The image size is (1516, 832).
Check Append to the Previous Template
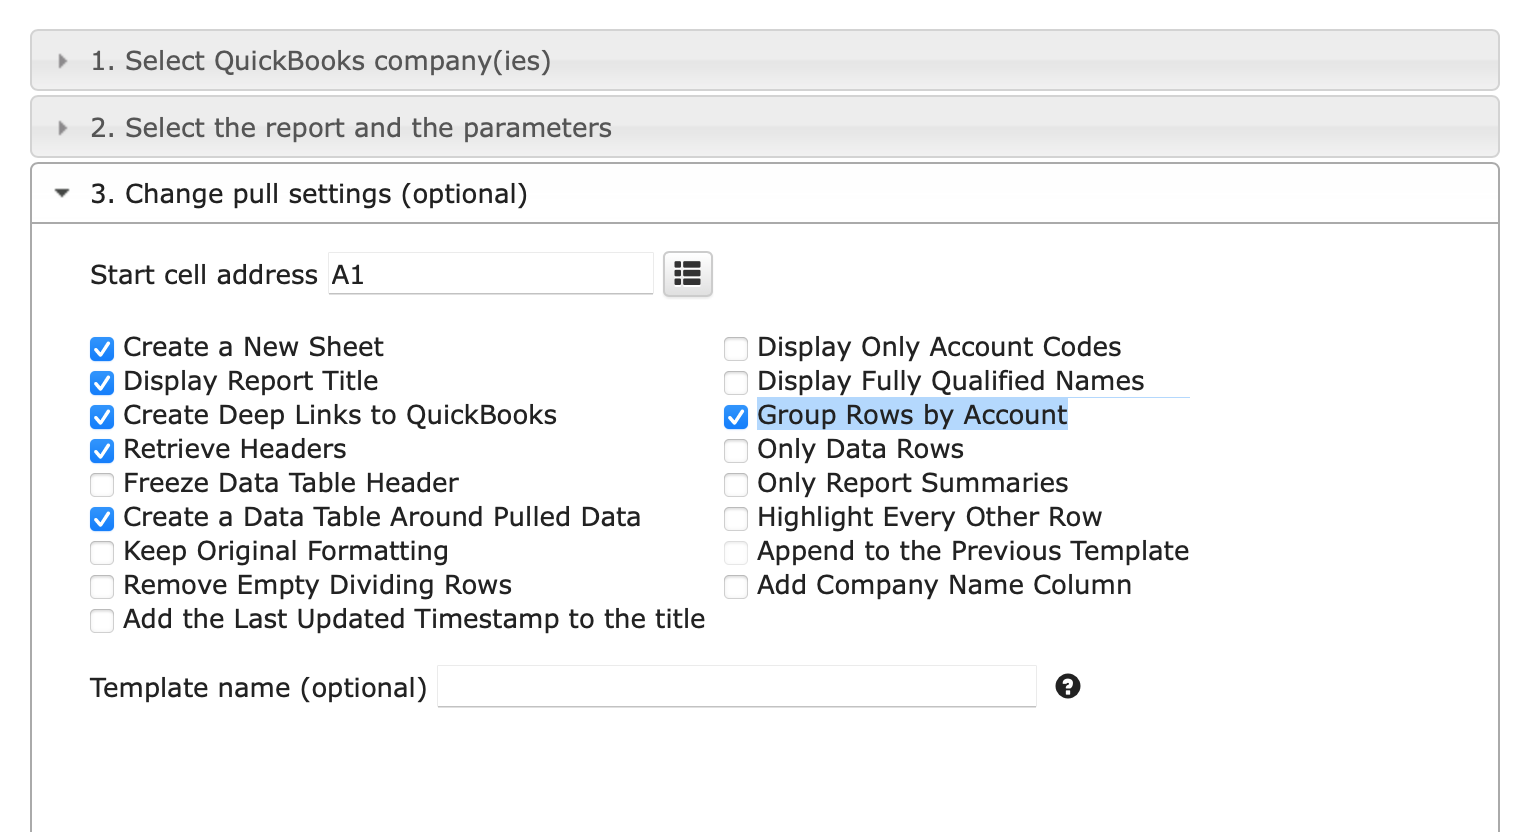point(736,552)
